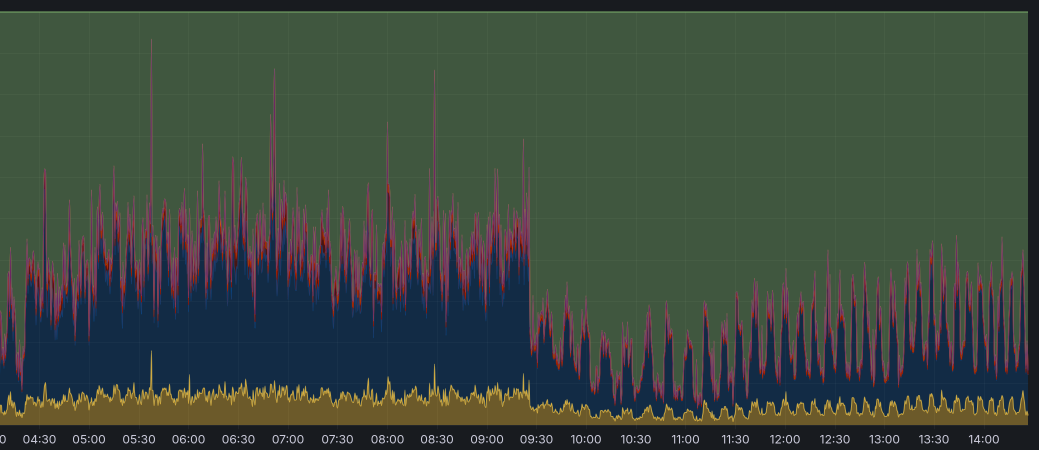Select the 14:00 time axis label

(983, 439)
